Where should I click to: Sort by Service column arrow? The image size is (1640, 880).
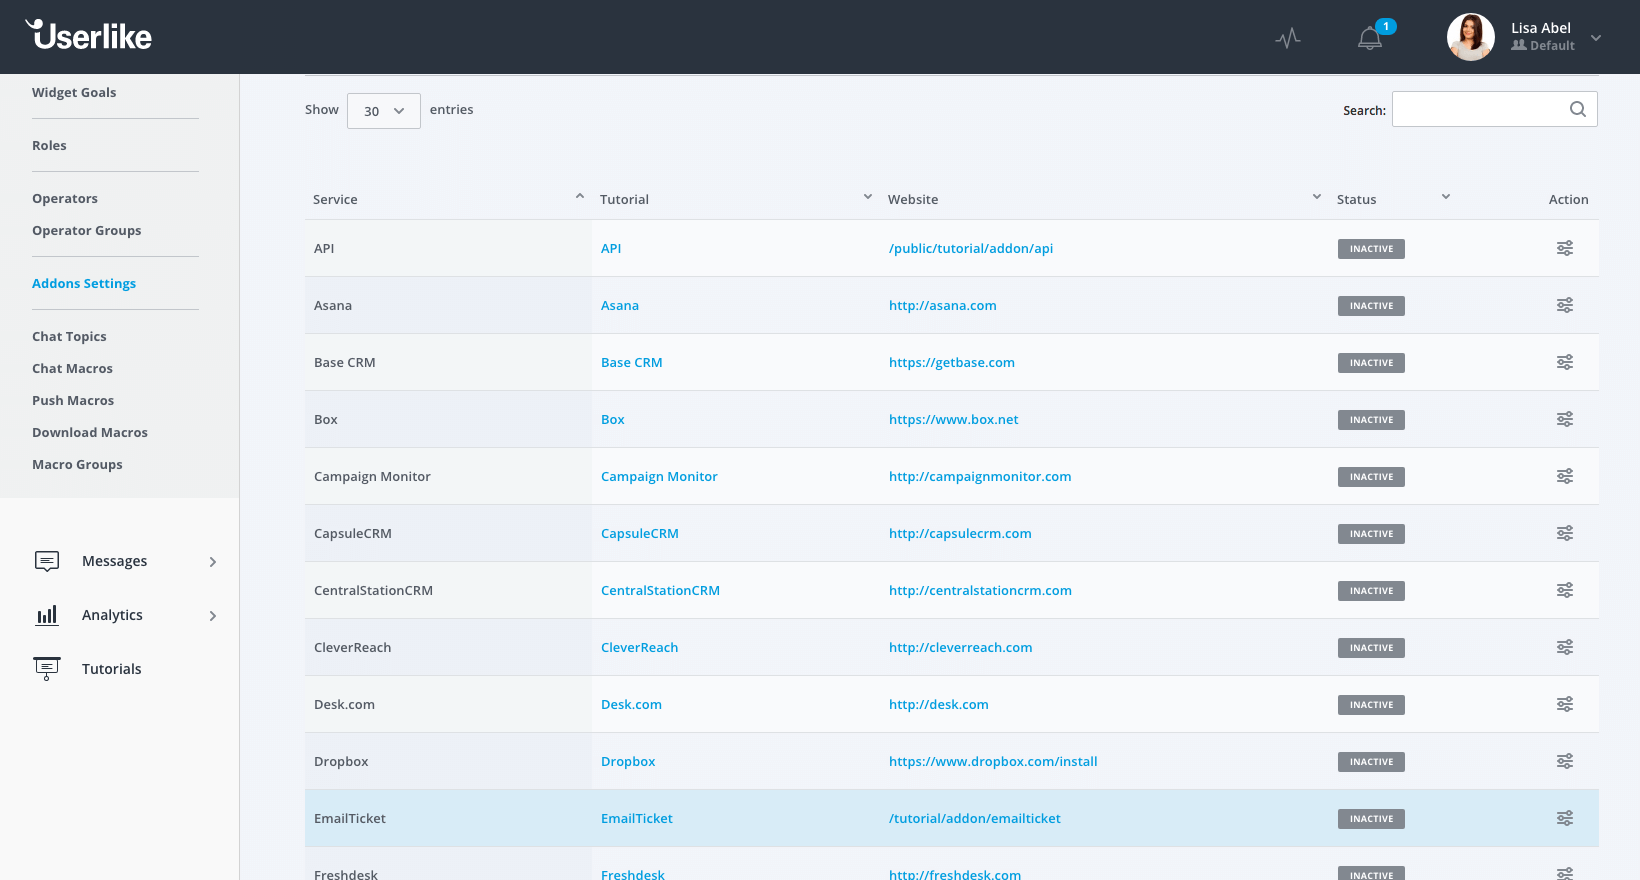point(580,197)
